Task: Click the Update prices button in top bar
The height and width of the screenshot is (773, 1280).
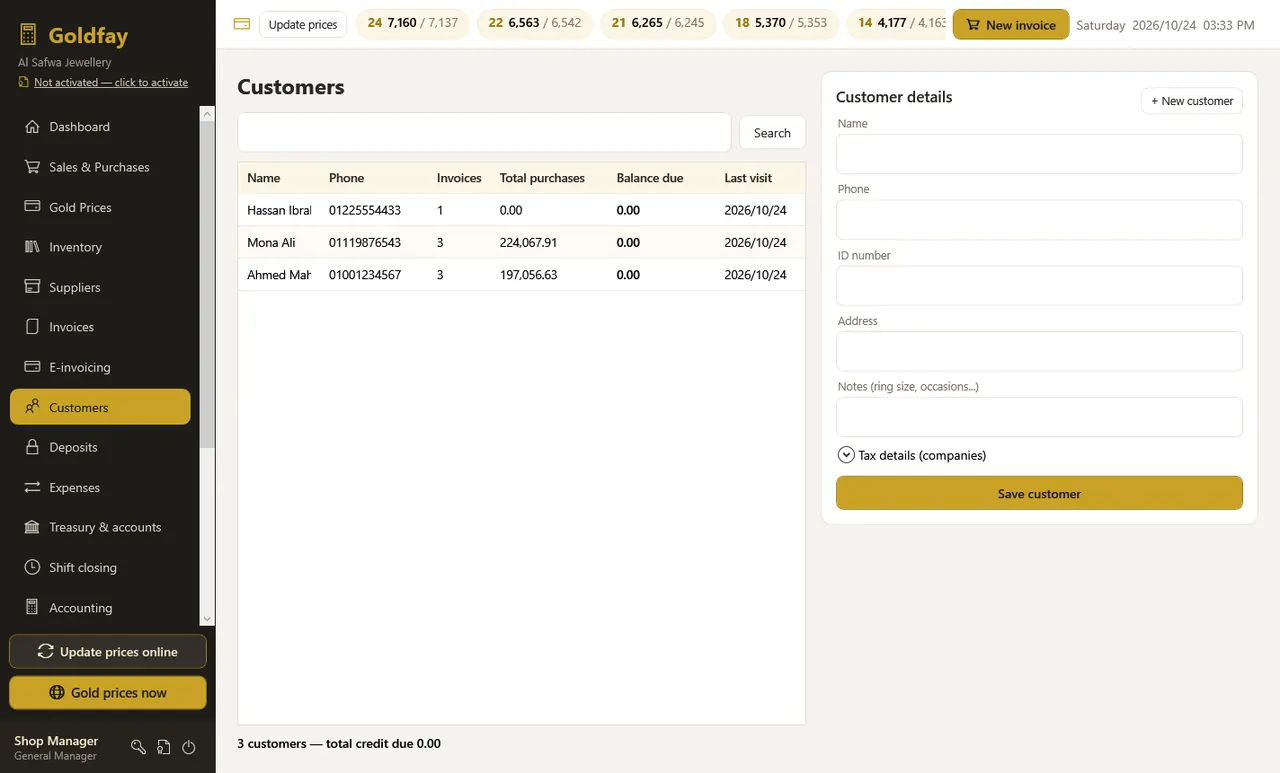Action: click(x=303, y=25)
